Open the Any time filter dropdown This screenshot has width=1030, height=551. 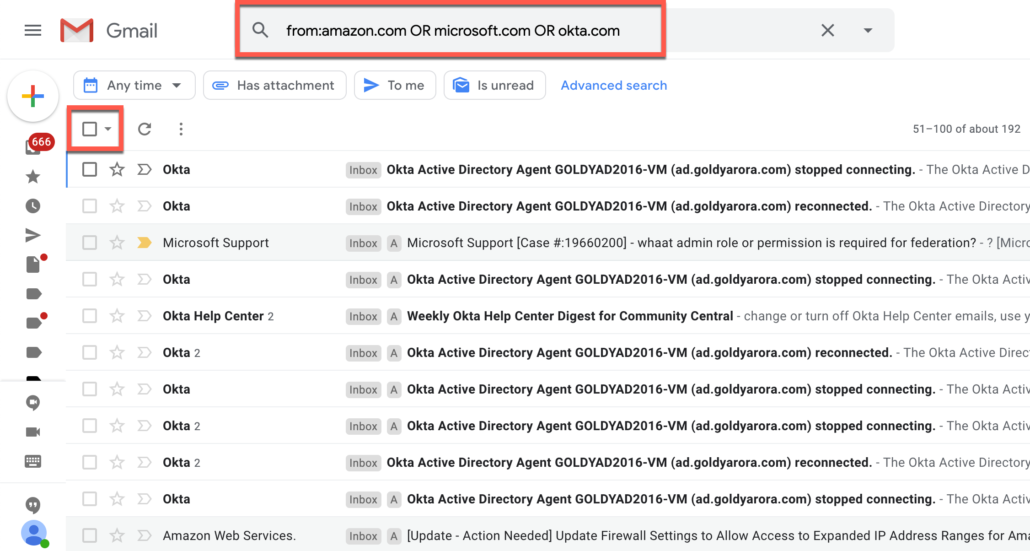(x=134, y=85)
